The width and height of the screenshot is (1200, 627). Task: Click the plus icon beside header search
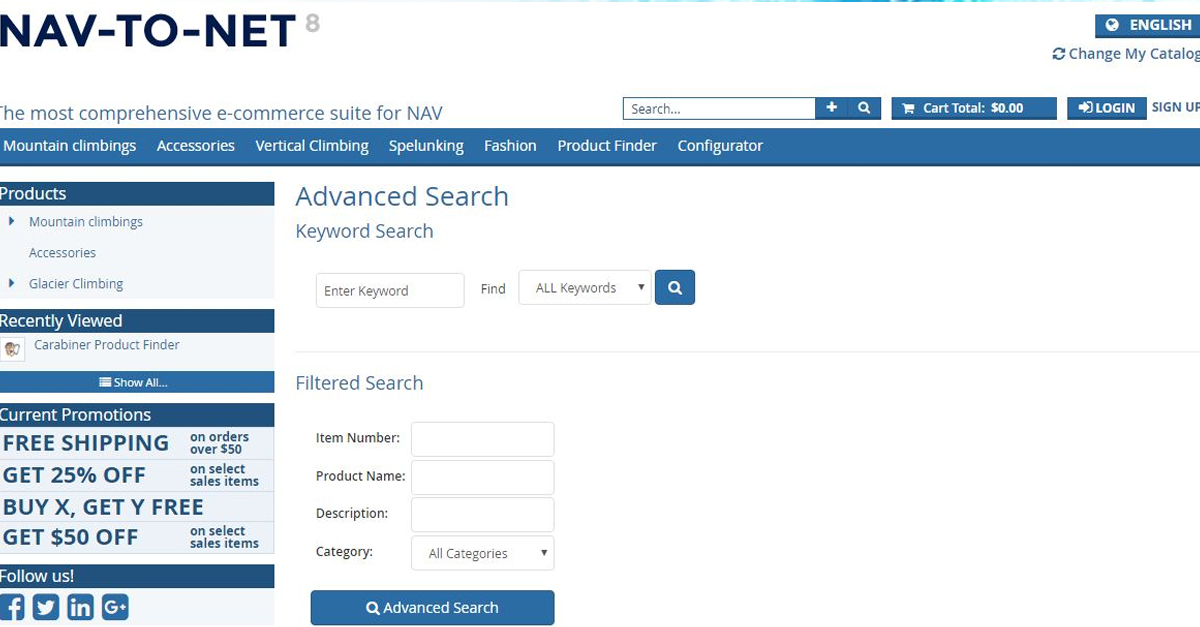pyautogui.click(x=832, y=108)
